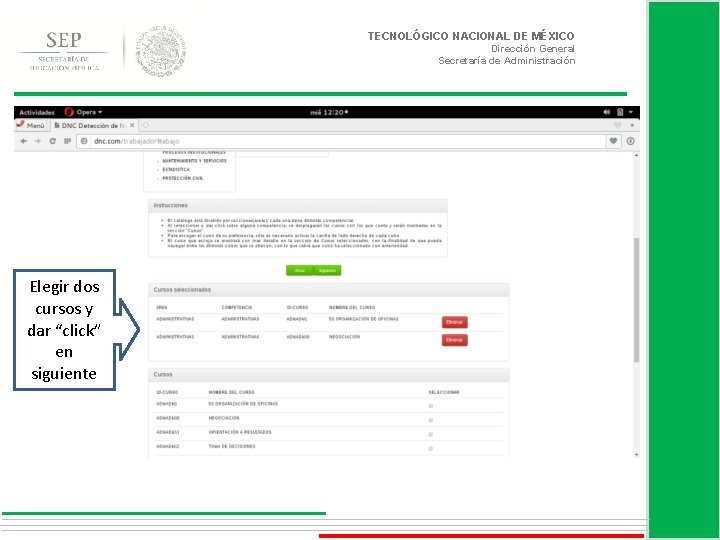Click the download icon beside the heart
The image size is (720, 540).
click(630, 141)
